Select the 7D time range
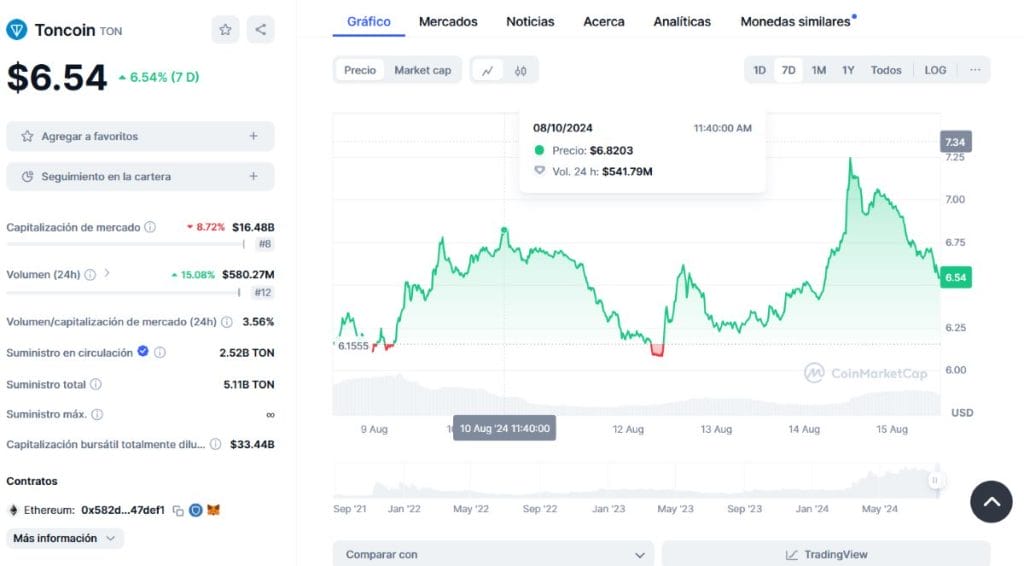The height and width of the screenshot is (566, 1024). (788, 70)
